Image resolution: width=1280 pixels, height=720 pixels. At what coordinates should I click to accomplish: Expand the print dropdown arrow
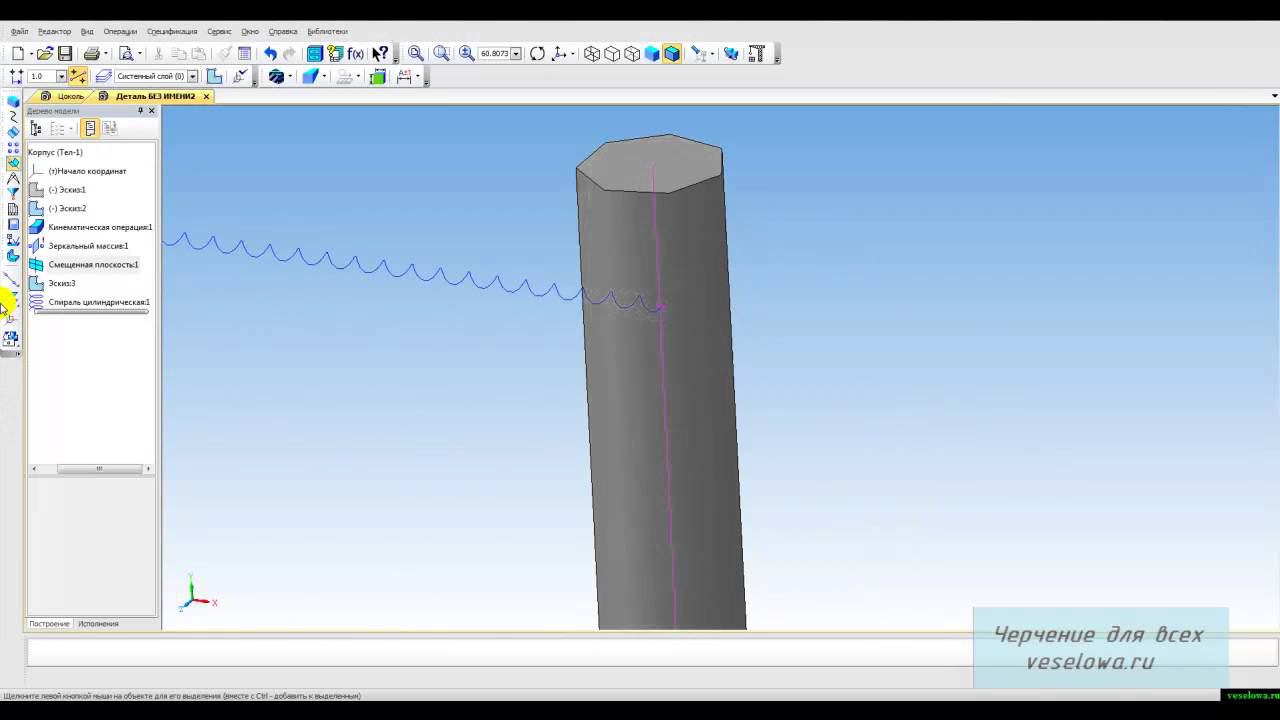pyautogui.click(x=106, y=54)
